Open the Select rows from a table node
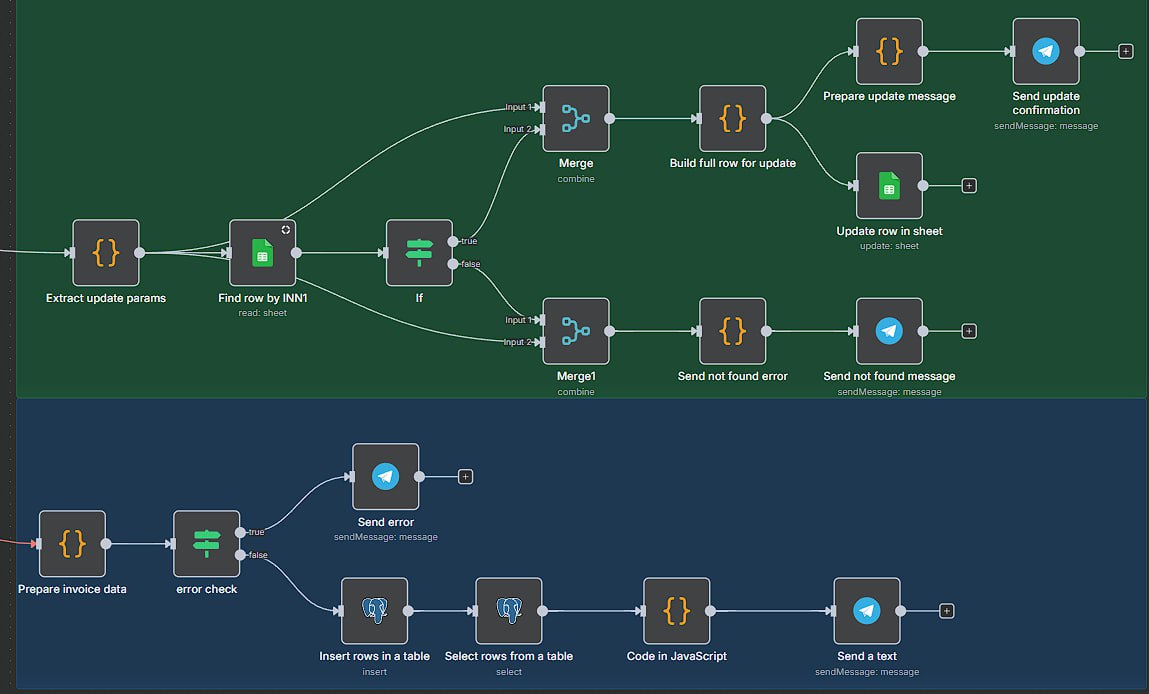The image size is (1149, 694). point(509,611)
